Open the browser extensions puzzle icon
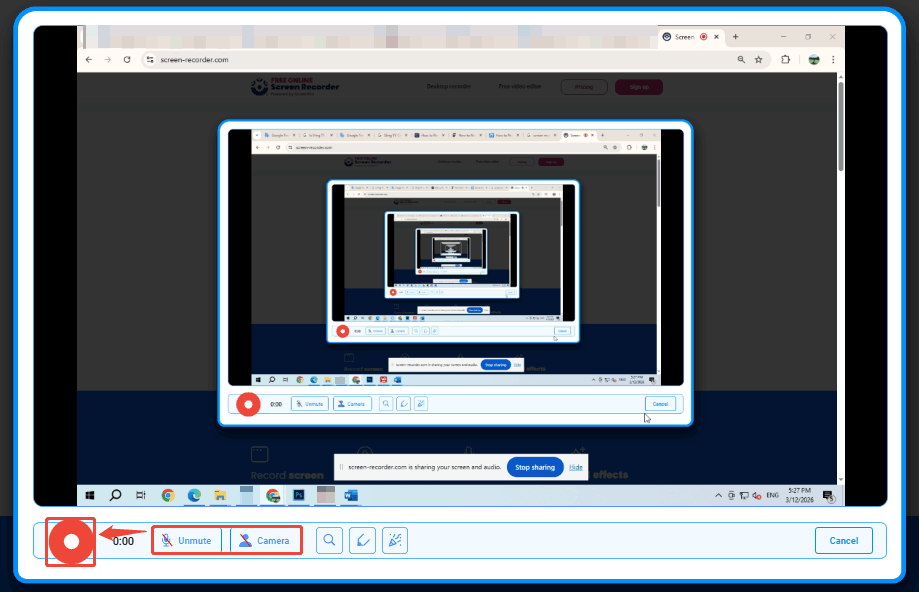The height and width of the screenshot is (592, 919). pos(785,59)
